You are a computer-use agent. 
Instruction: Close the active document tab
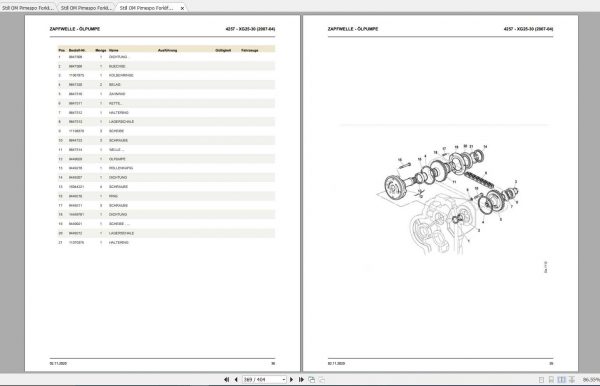pyautogui.click(x=182, y=8)
